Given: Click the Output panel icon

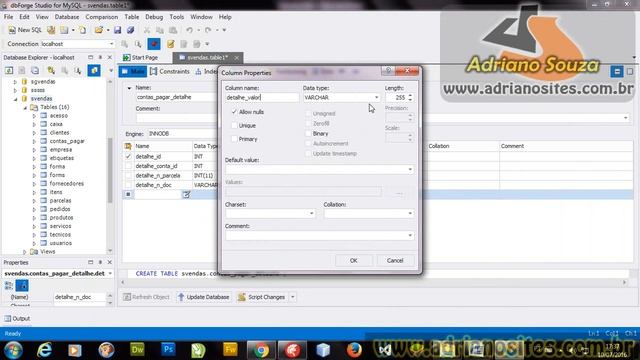Looking at the screenshot, I should coord(7,318).
